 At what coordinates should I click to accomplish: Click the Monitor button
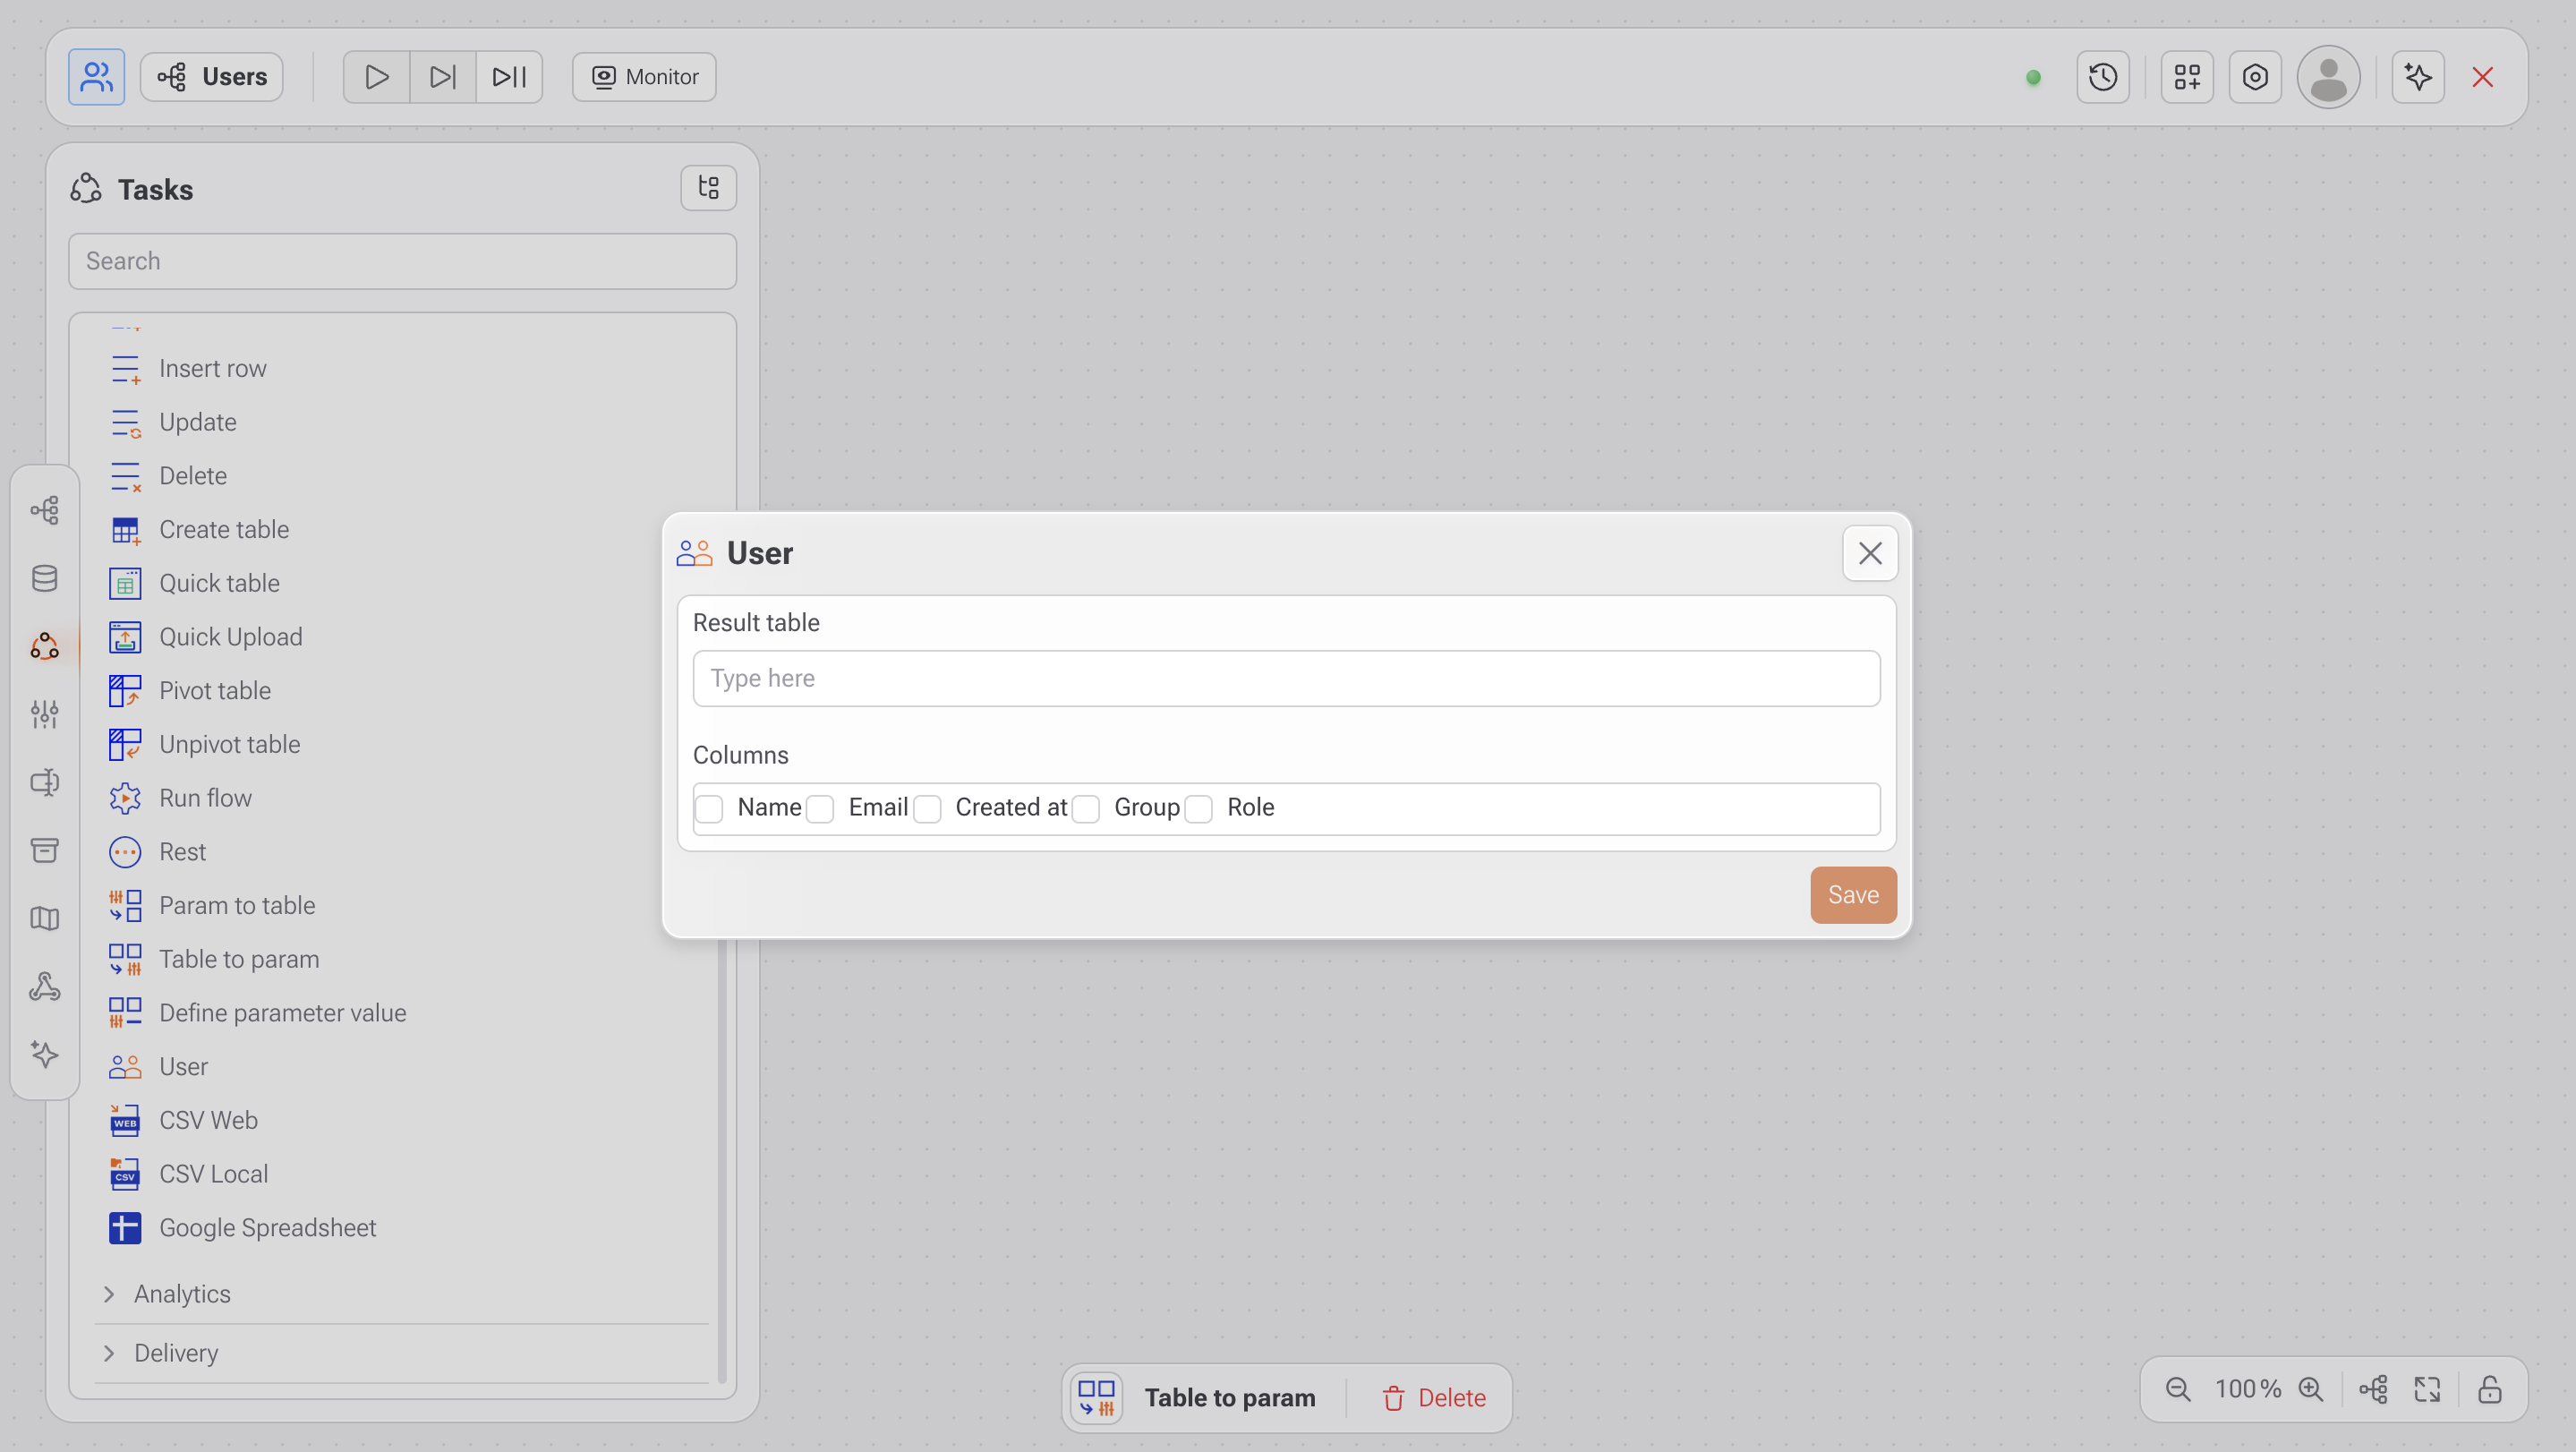[x=644, y=77]
